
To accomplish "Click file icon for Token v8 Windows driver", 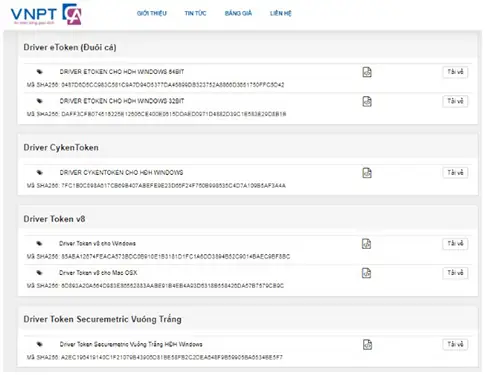I will [x=366, y=244].
